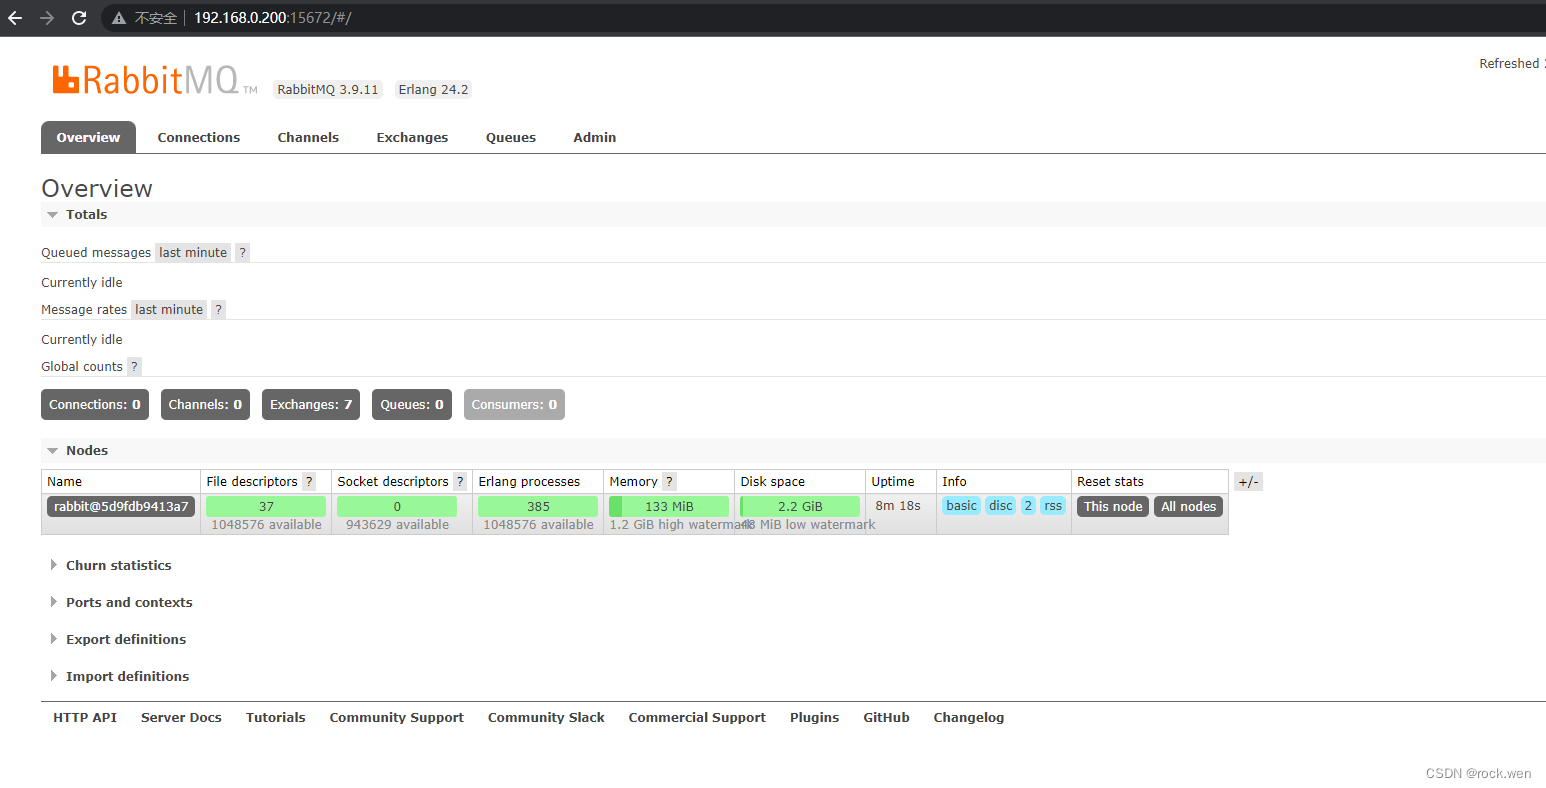Go back with the browser back arrow

(15, 18)
